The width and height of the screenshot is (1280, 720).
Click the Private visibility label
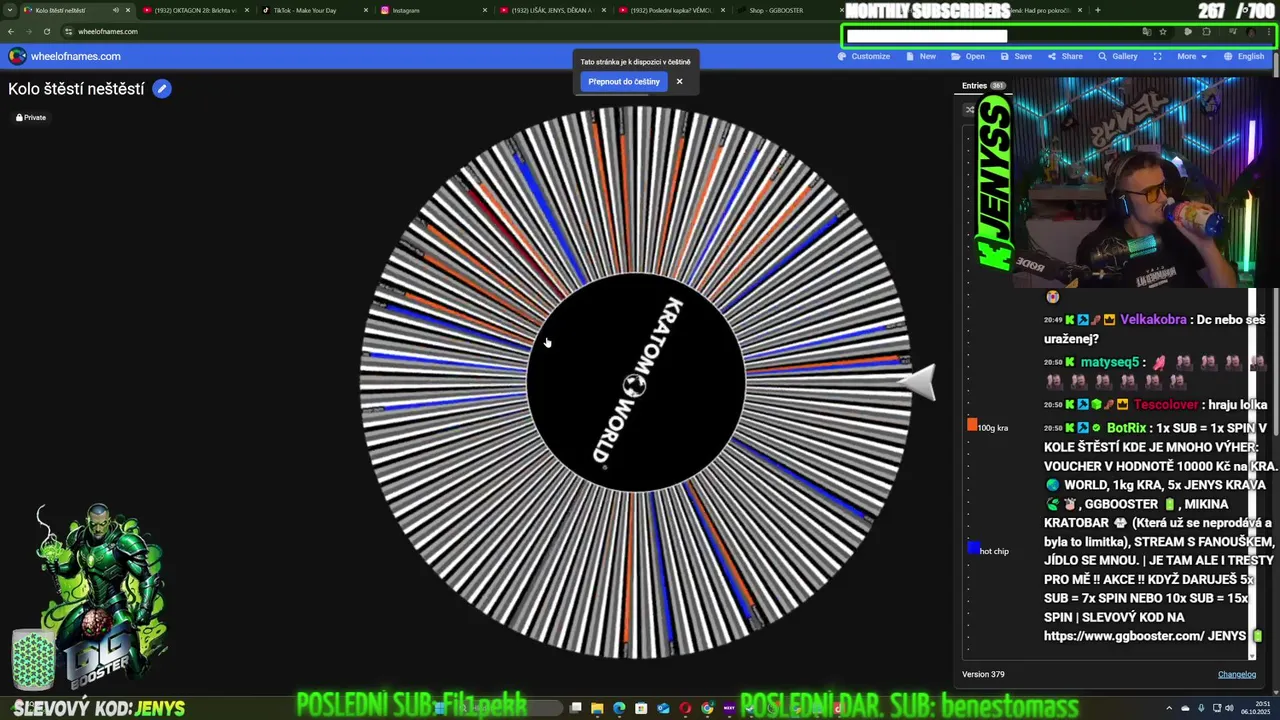(x=31, y=117)
